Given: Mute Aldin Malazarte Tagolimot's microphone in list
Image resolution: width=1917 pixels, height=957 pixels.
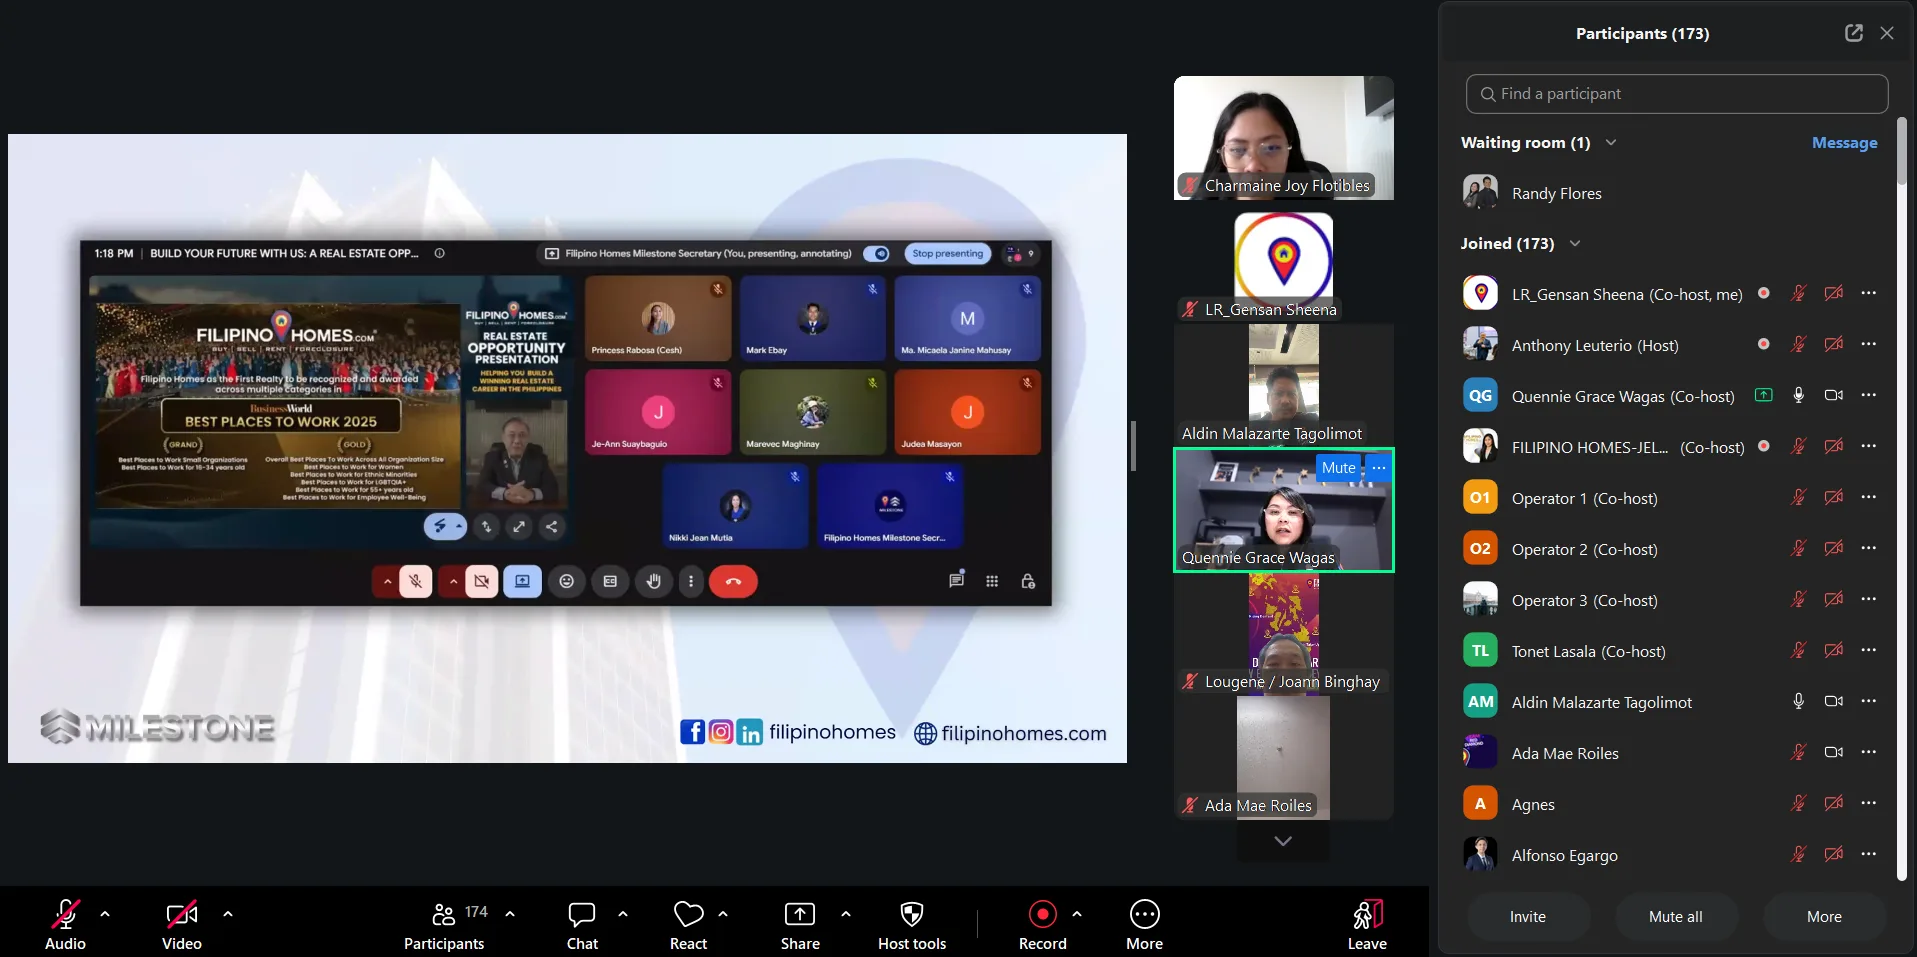Looking at the screenshot, I should tap(1799, 702).
